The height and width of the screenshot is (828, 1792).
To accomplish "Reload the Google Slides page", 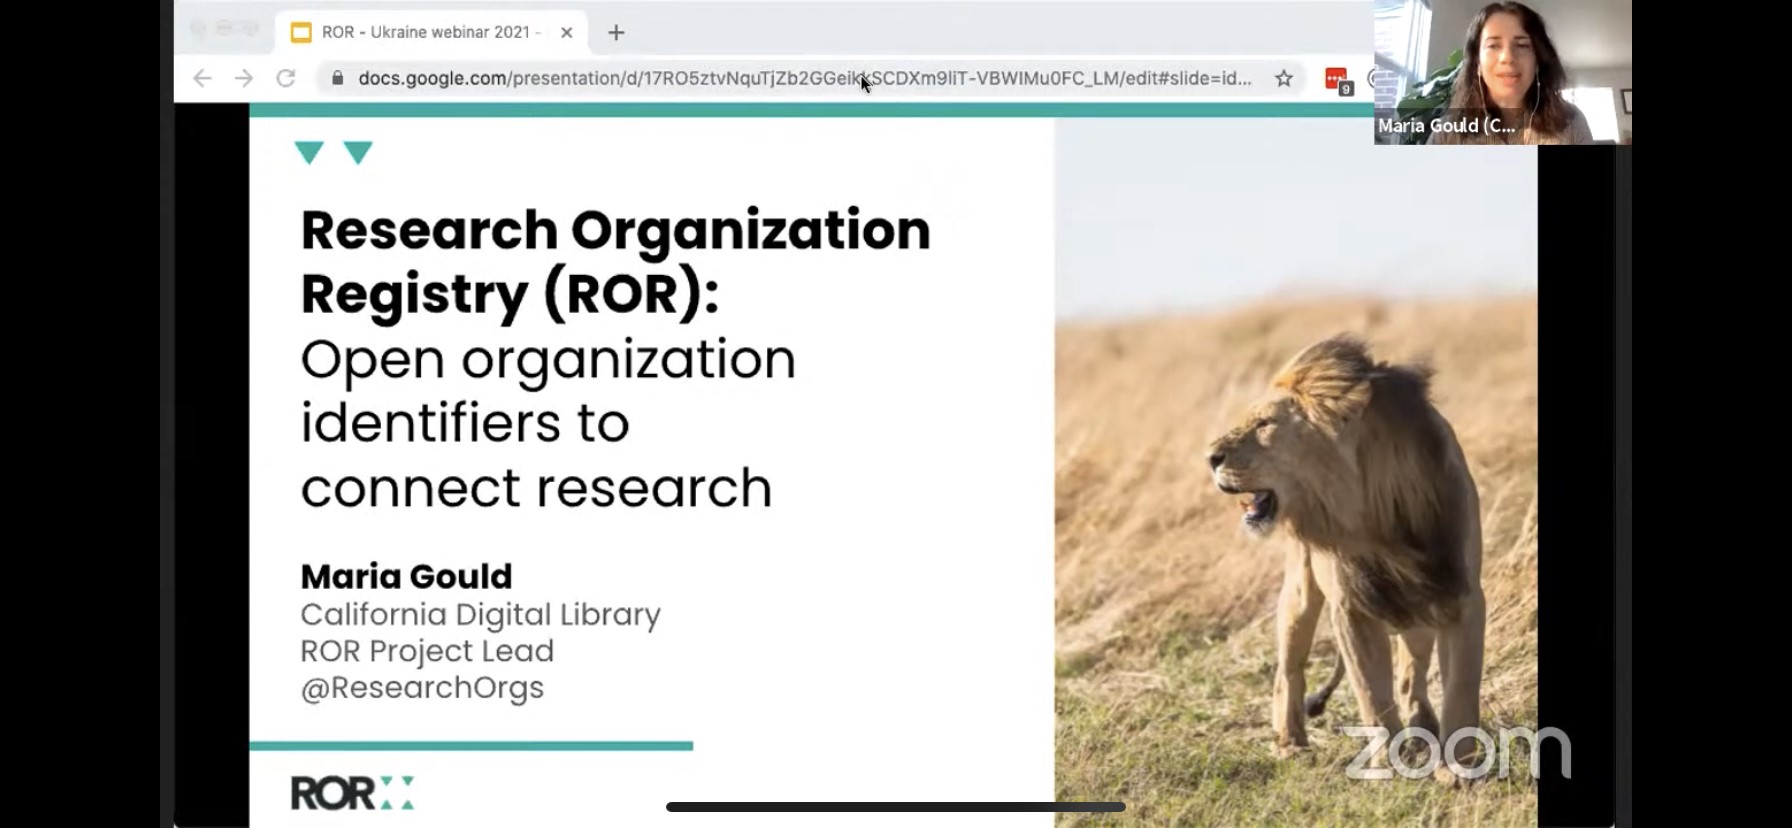I will pos(286,78).
